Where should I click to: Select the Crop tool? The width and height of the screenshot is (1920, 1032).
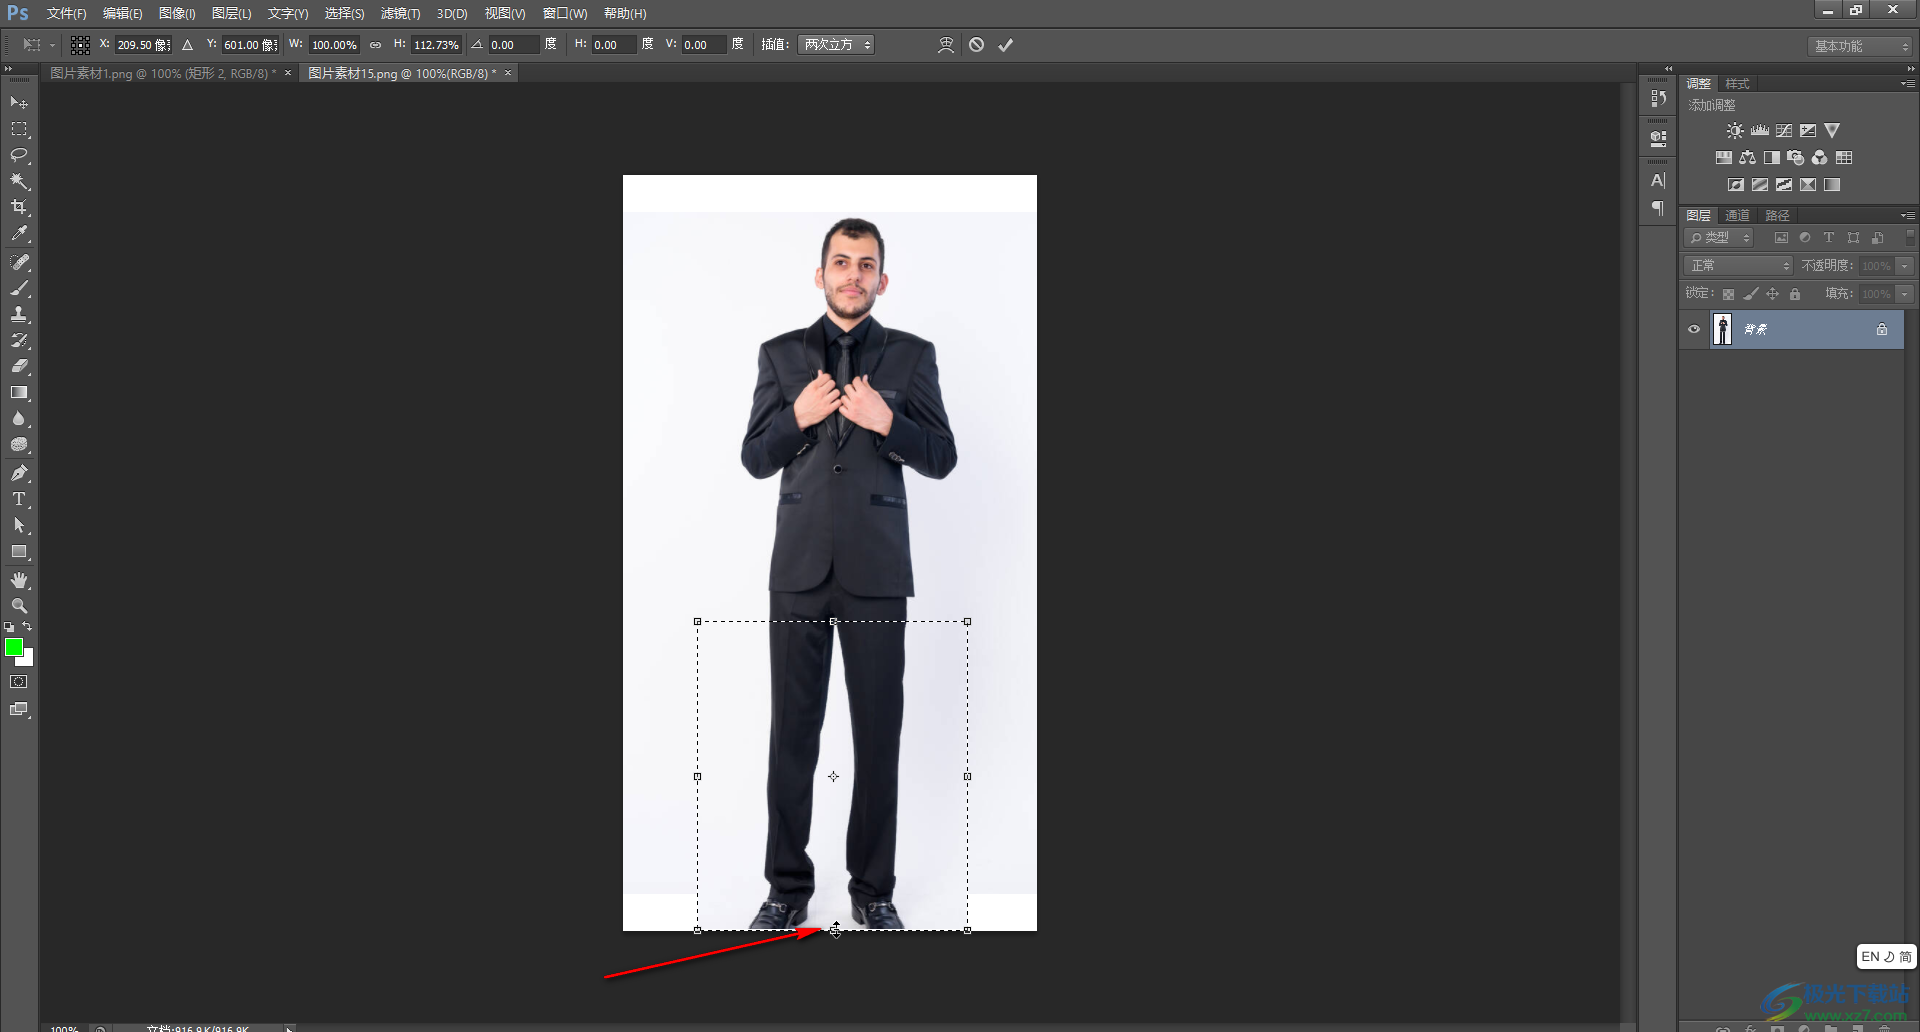pyautogui.click(x=19, y=207)
